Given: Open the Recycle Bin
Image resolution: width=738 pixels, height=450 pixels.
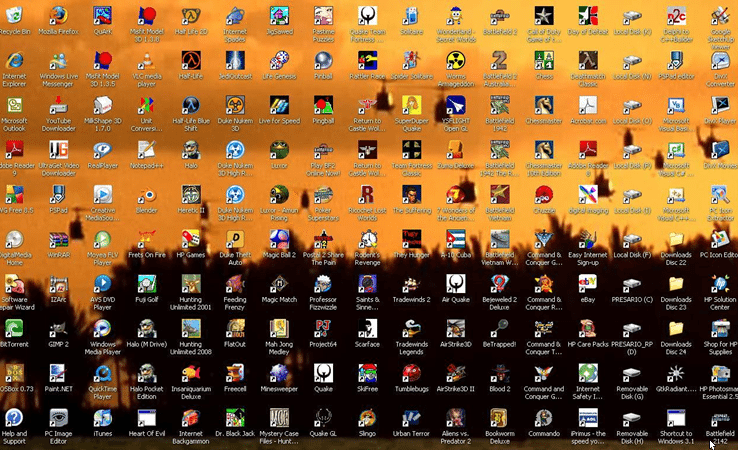Looking at the screenshot, I should click(15, 16).
